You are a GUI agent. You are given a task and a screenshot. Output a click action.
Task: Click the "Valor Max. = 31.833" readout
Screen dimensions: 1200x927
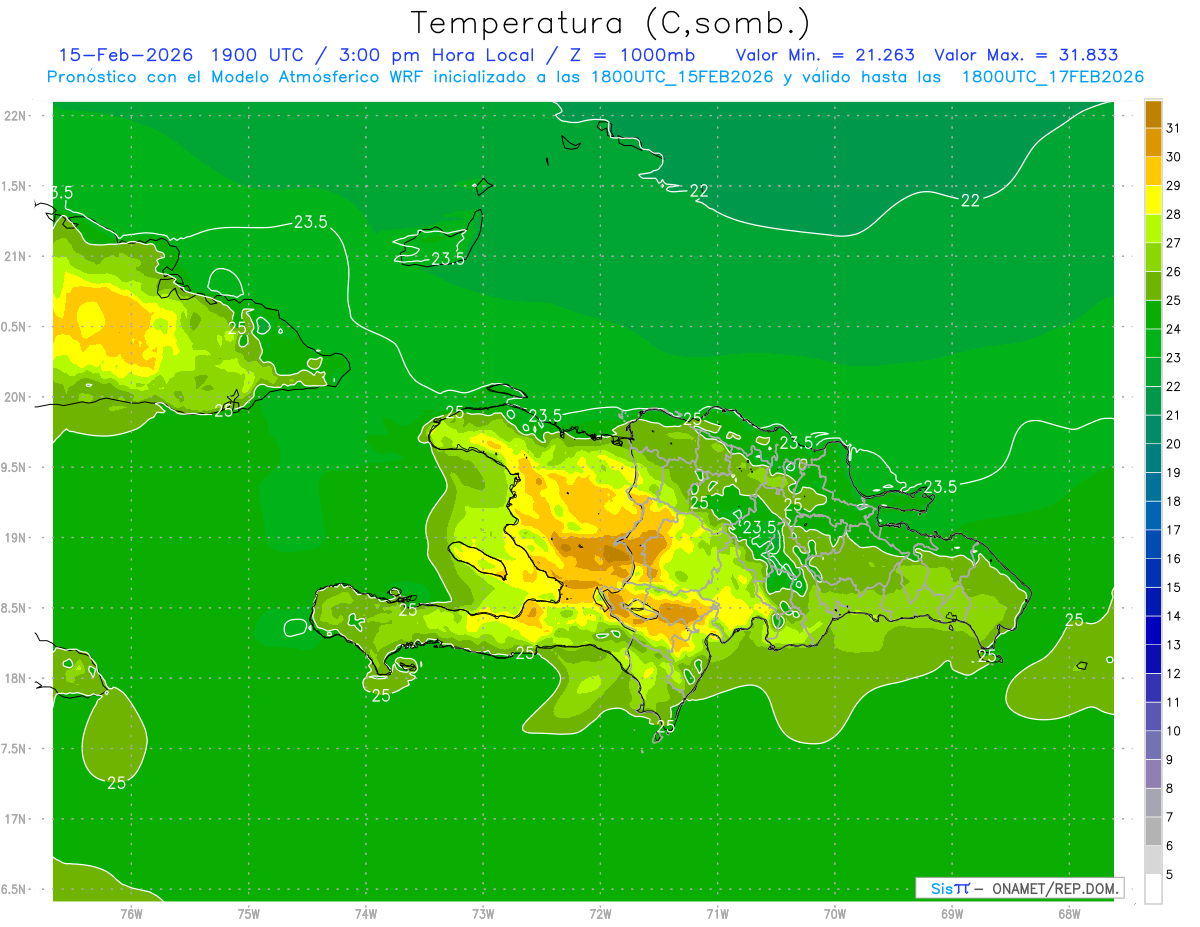[1026, 55]
